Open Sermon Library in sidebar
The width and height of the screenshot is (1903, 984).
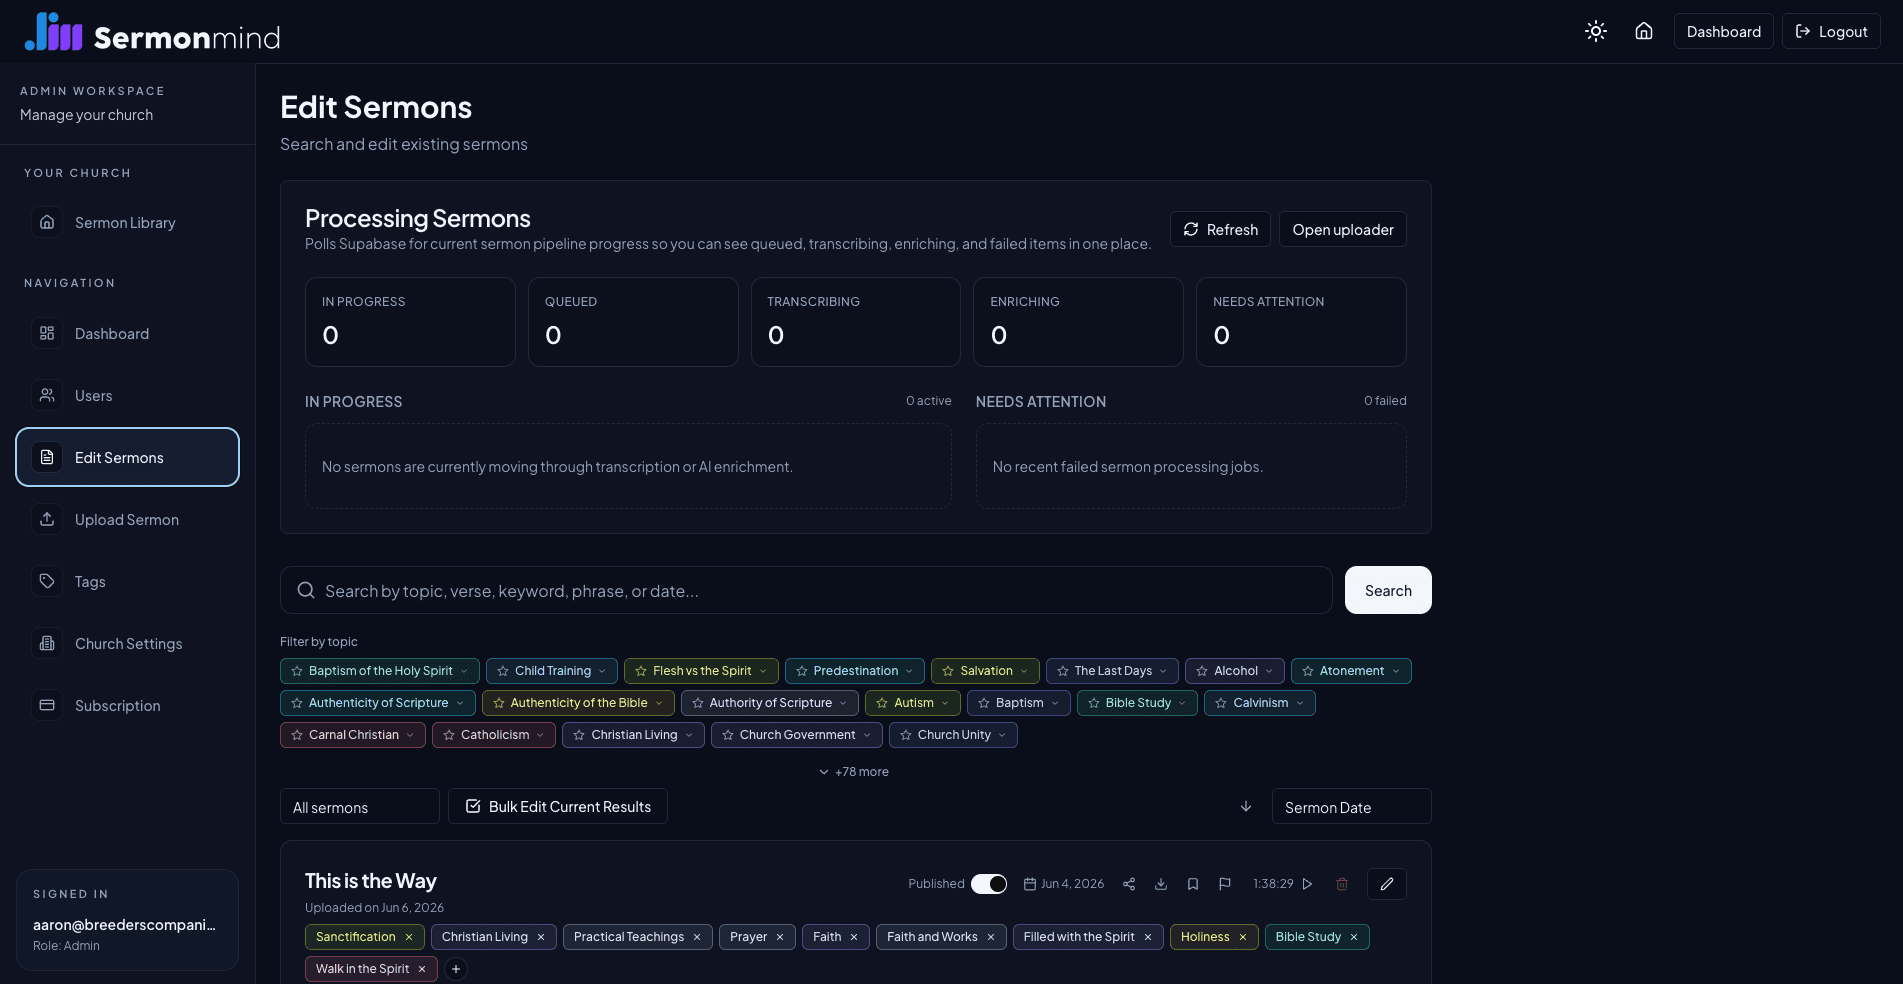coord(127,222)
